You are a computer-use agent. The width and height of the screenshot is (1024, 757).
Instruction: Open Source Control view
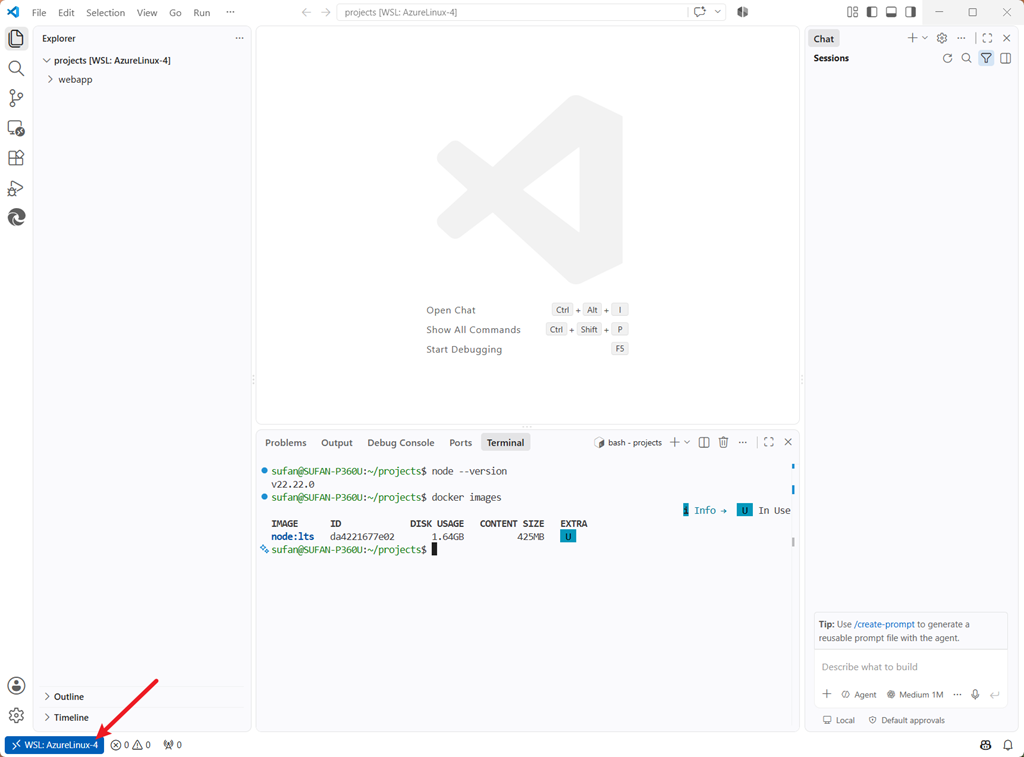(16, 98)
